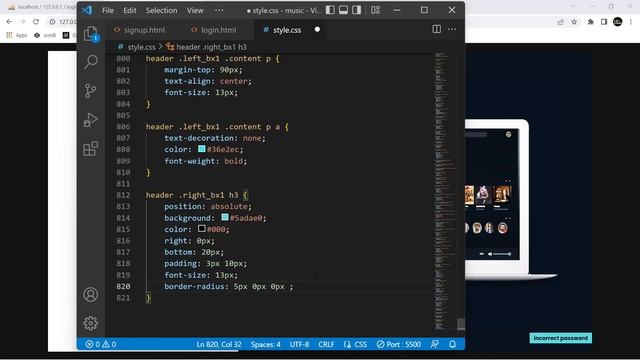
Task: Open browser extensions puzzle icon
Action: click(x=591, y=22)
